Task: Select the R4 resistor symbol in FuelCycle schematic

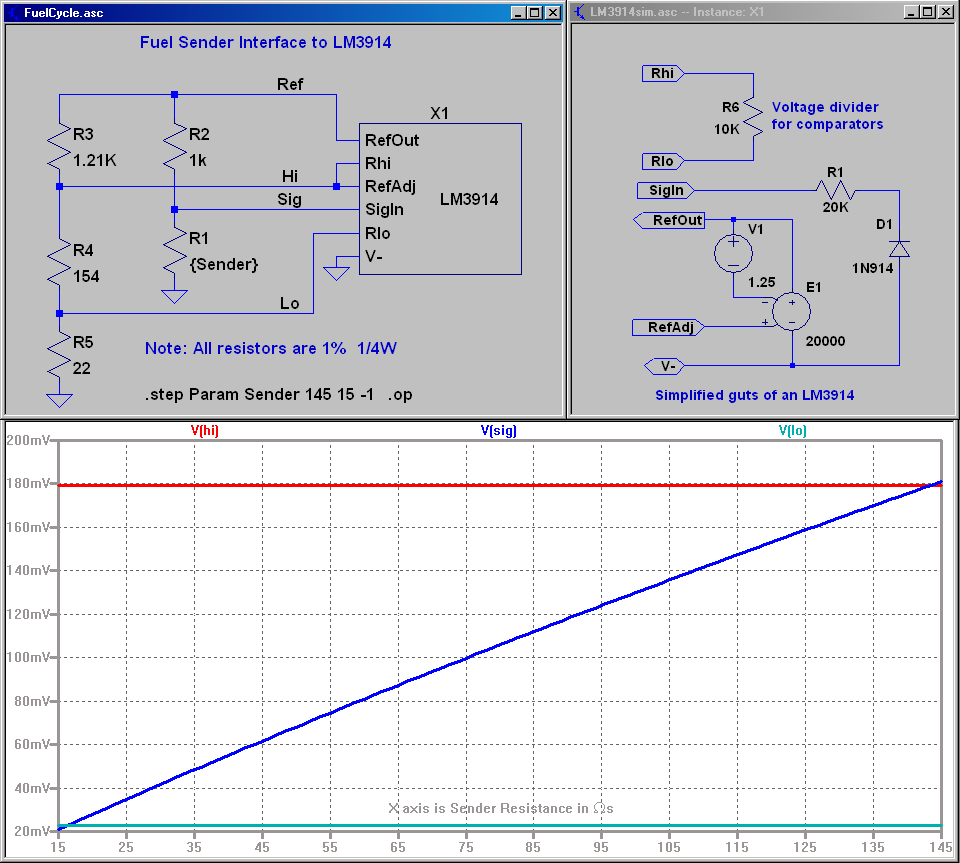Action: pyautogui.click(x=59, y=262)
